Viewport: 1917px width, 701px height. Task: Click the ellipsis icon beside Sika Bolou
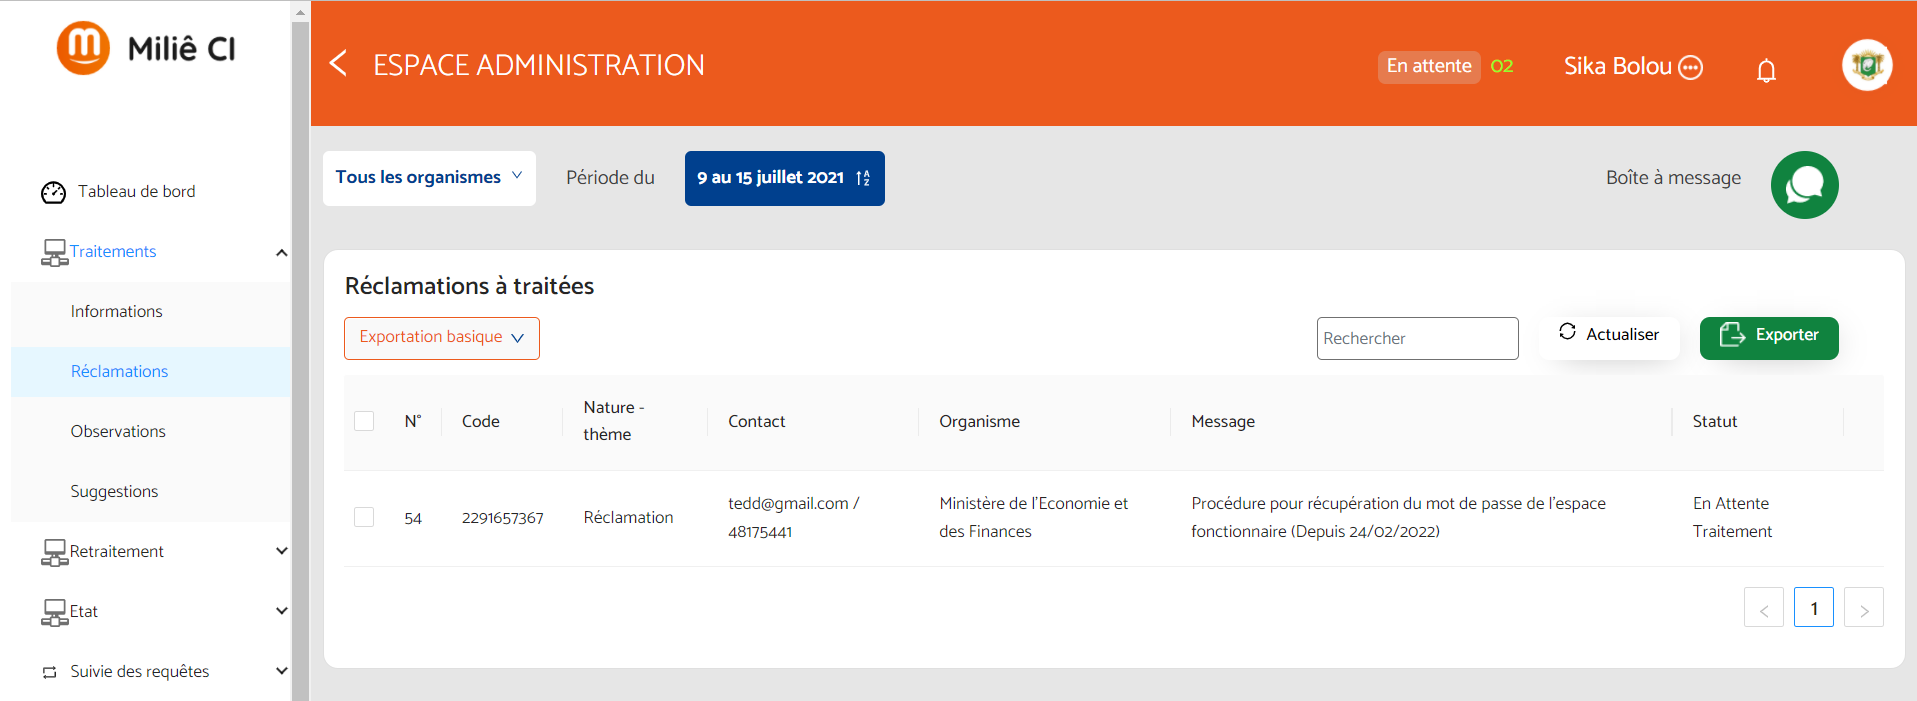pyautogui.click(x=1690, y=67)
